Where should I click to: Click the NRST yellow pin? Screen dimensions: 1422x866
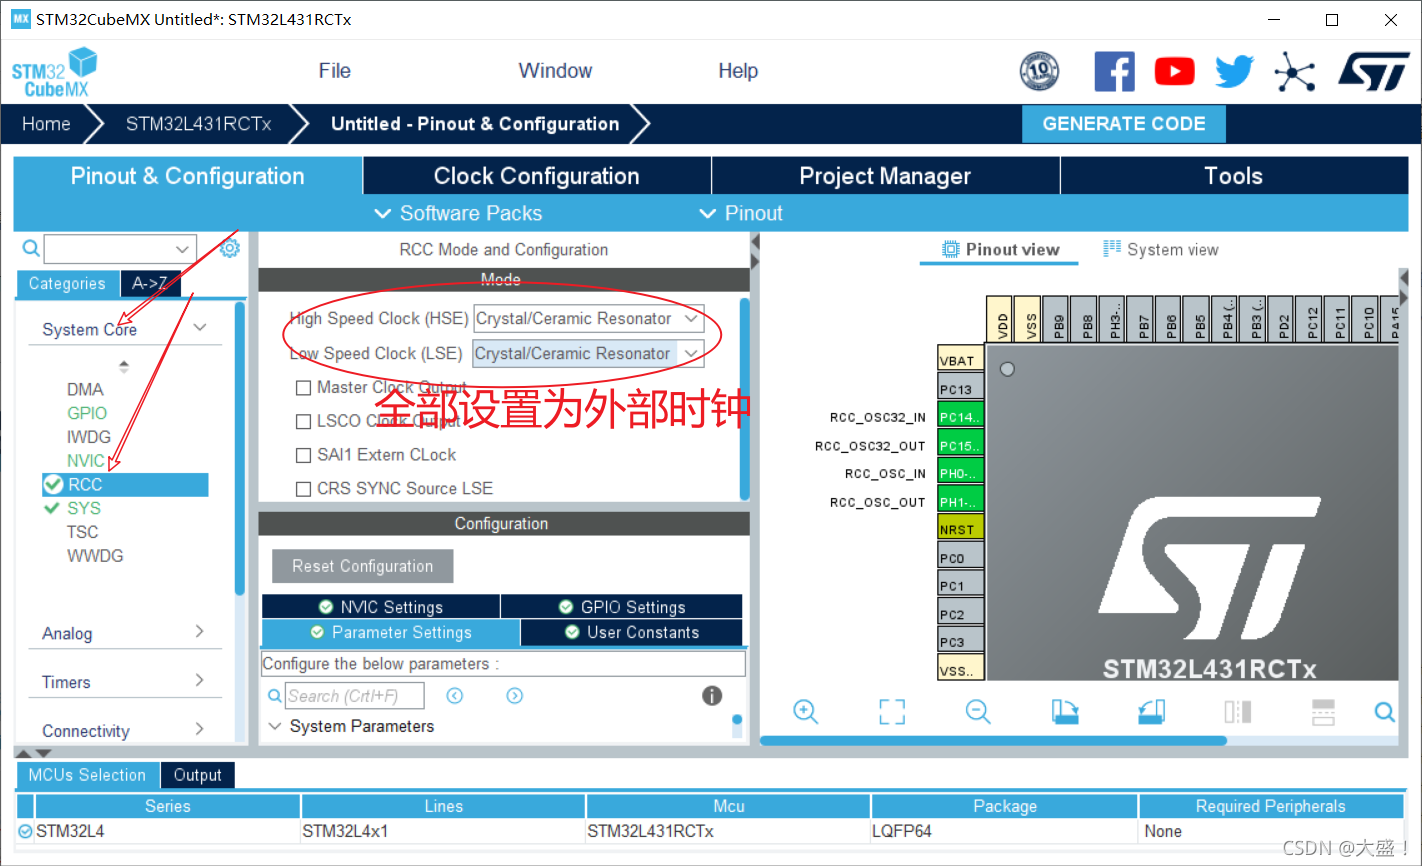click(x=961, y=529)
